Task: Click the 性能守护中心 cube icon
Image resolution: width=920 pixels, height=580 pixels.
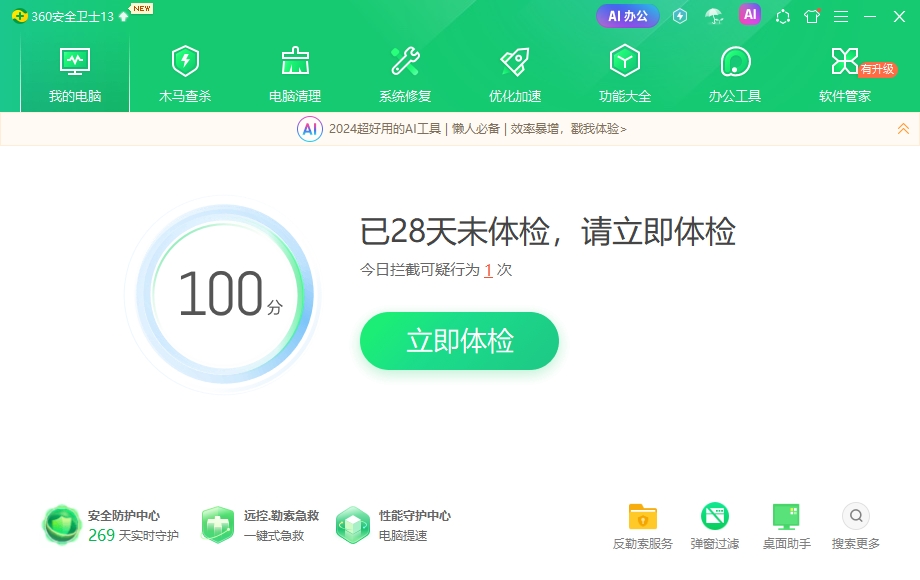Action: 353,525
